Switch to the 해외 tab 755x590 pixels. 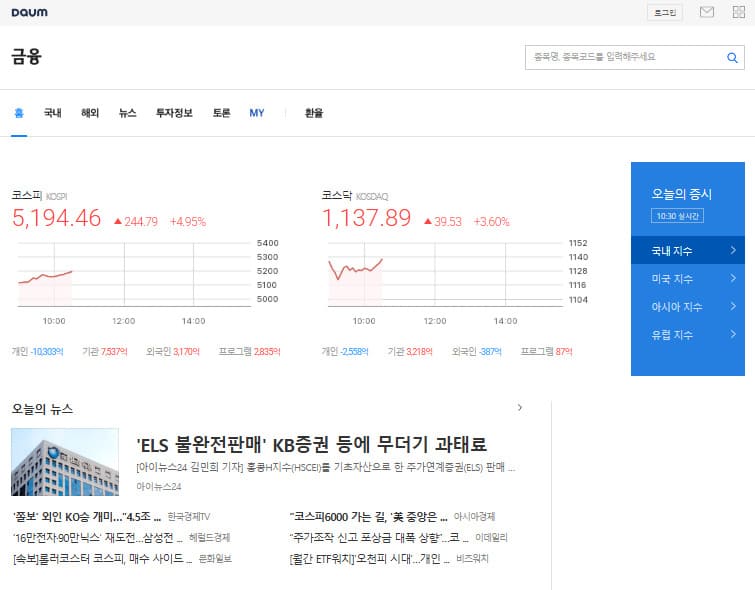pos(90,113)
